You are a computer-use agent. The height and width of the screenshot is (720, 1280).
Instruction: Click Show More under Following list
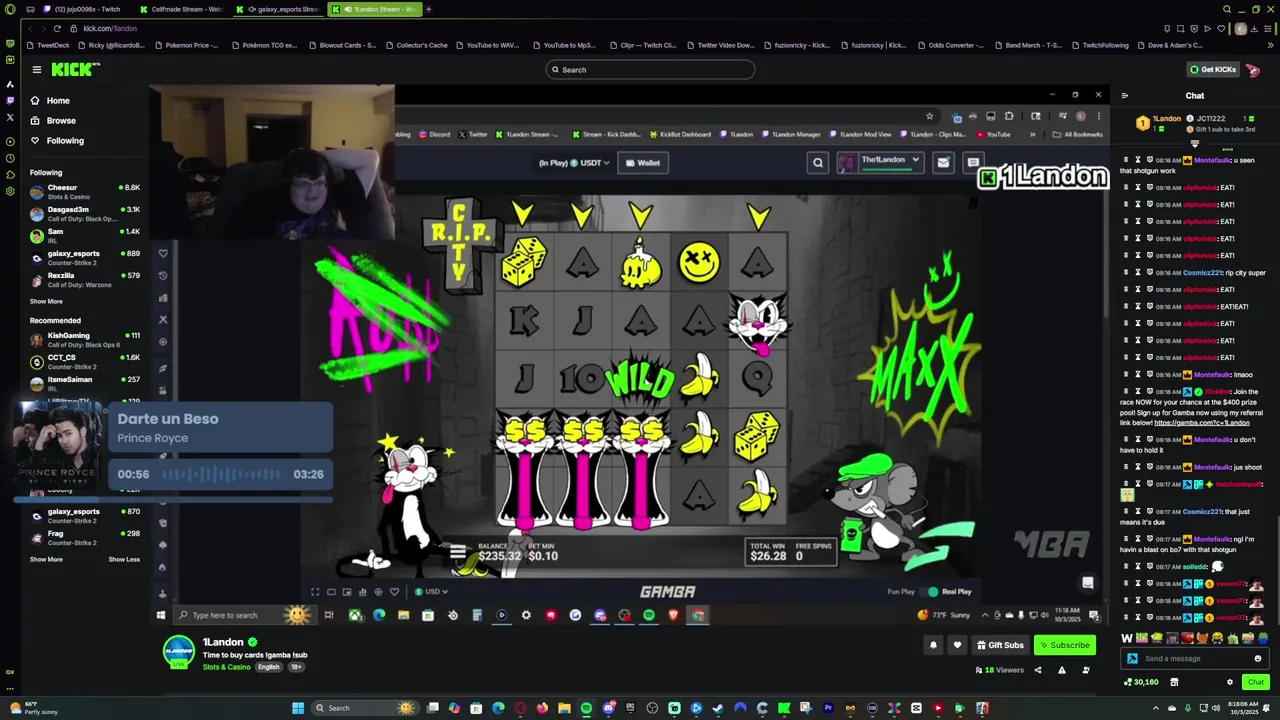(x=46, y=301)
